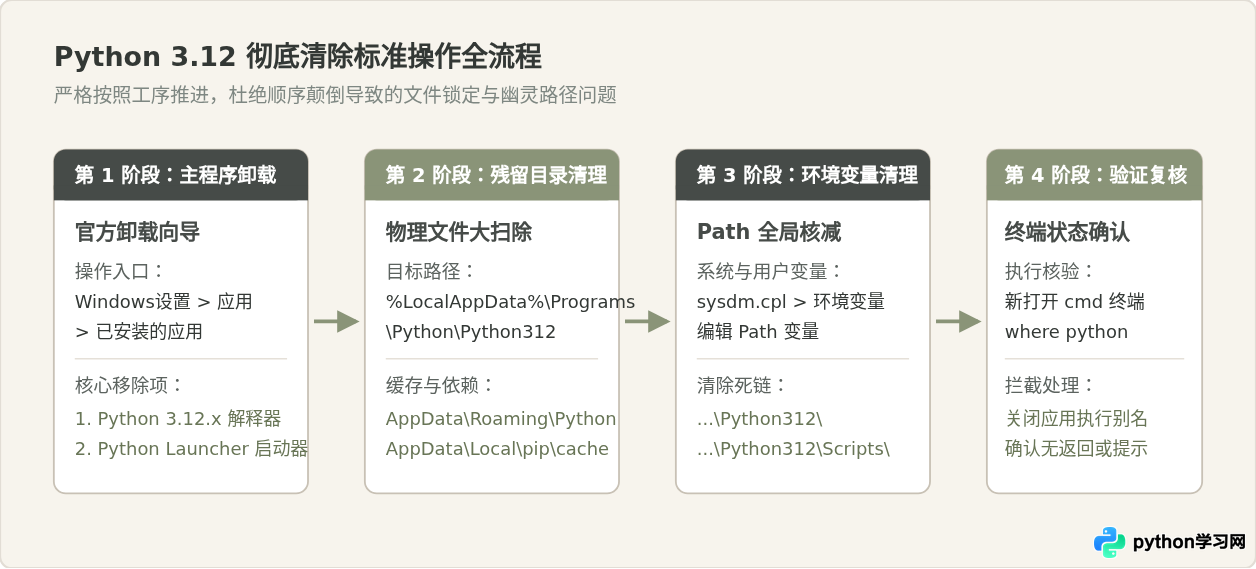Click the heading "终端状态确认"

point(1067,232)
